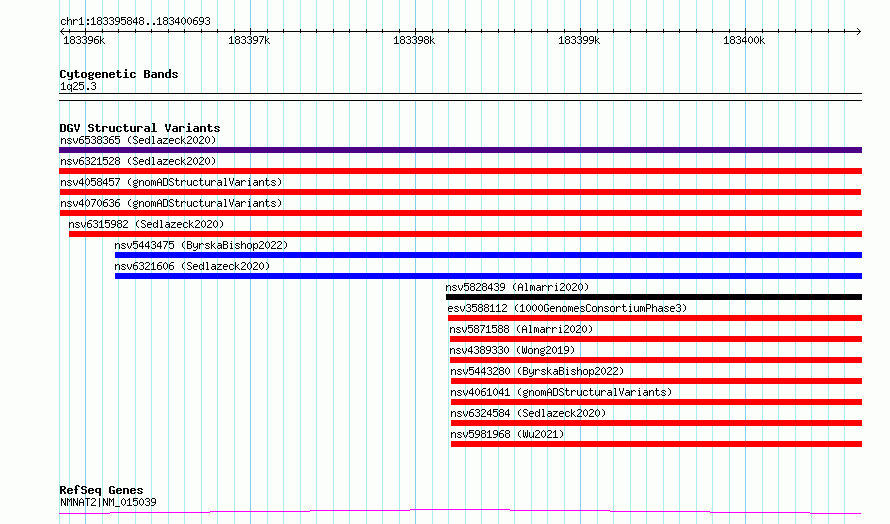Viewport: 890px width, 524px height.
Task: Click the red nsv6321528 variant bar
Action: click(460, 171)
